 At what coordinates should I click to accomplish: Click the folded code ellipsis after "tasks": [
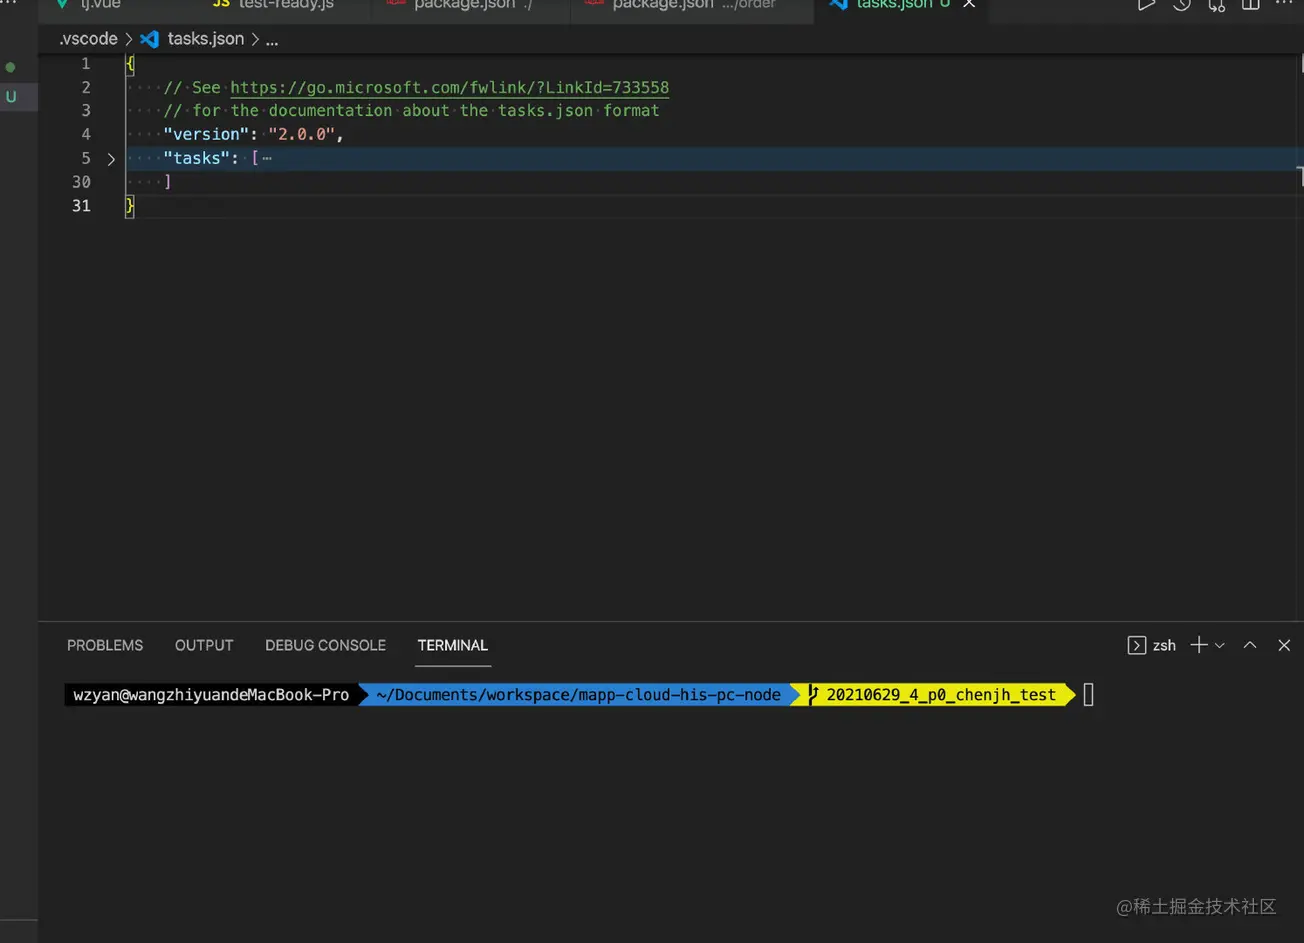tap(267, 158)
